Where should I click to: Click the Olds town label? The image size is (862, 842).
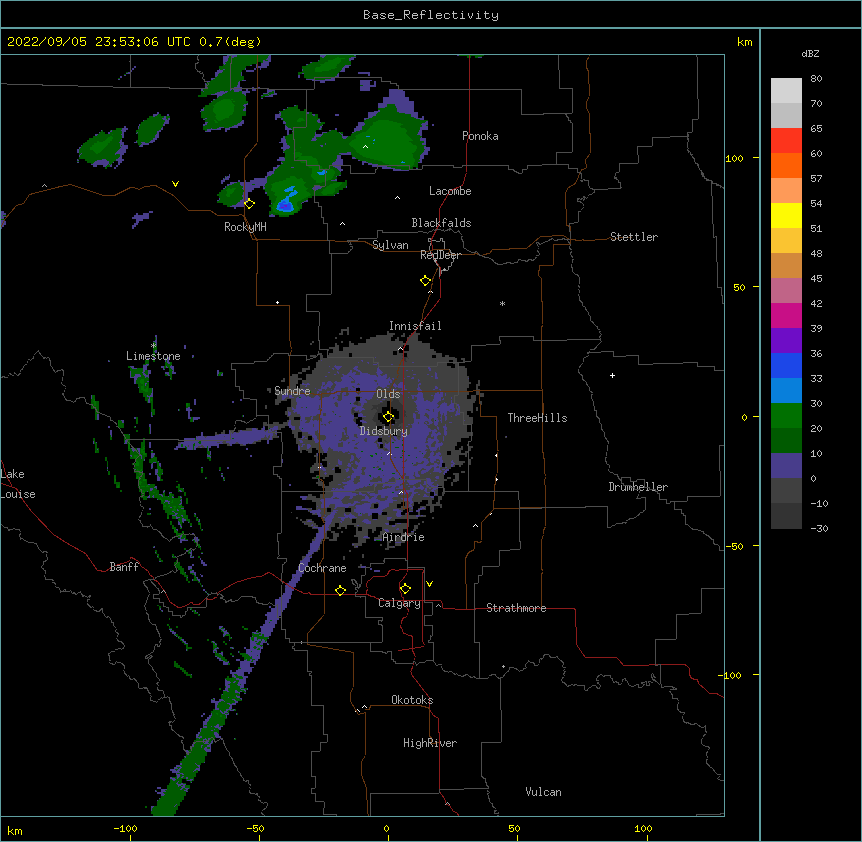click(x=388, y=394)
